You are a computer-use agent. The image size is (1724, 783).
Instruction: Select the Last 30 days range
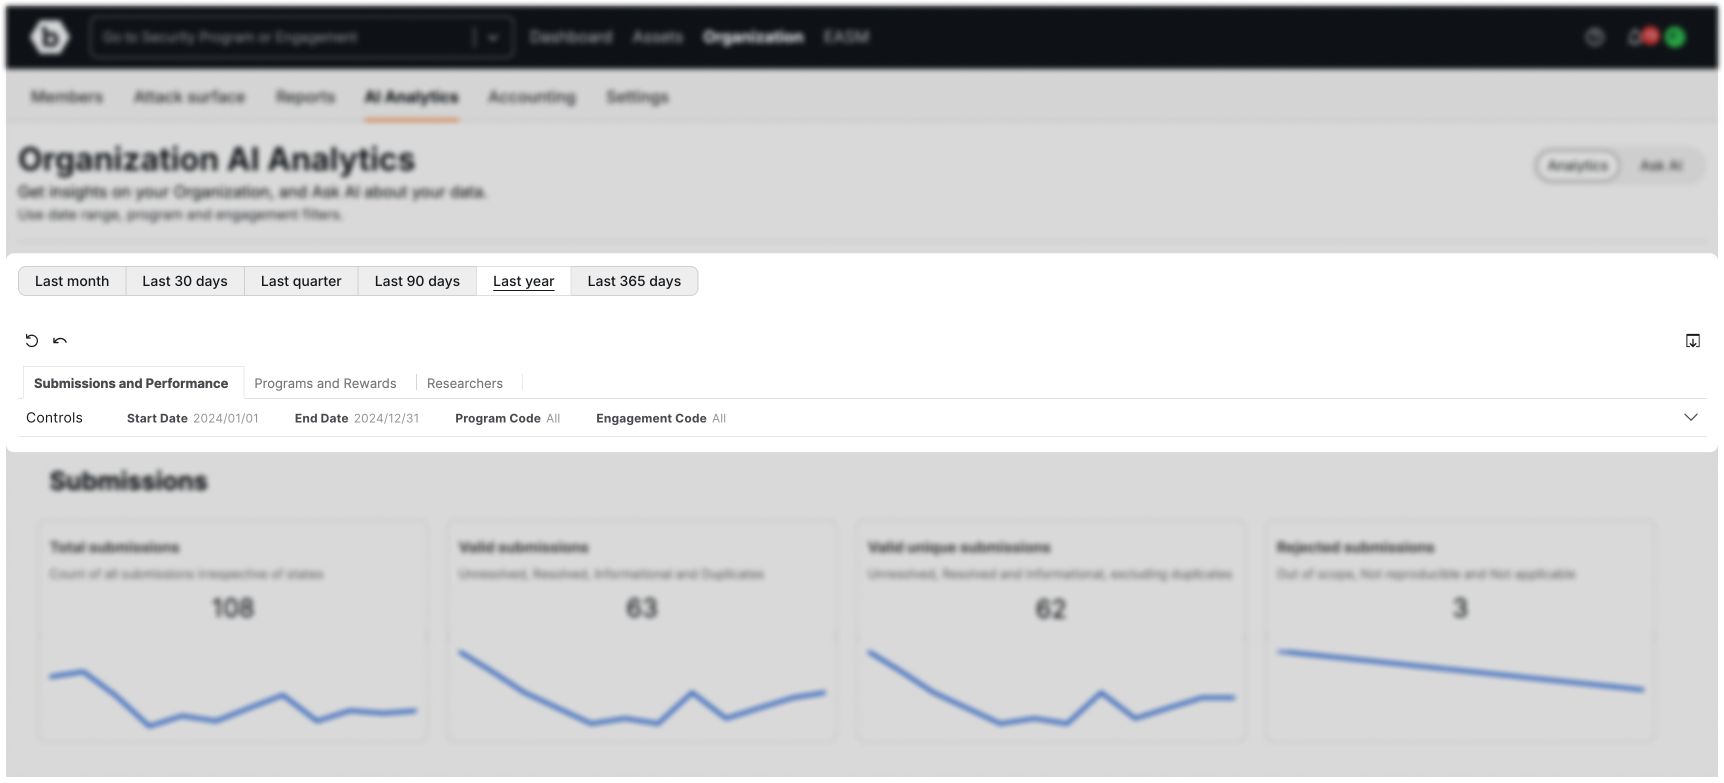tap(185, 281)
